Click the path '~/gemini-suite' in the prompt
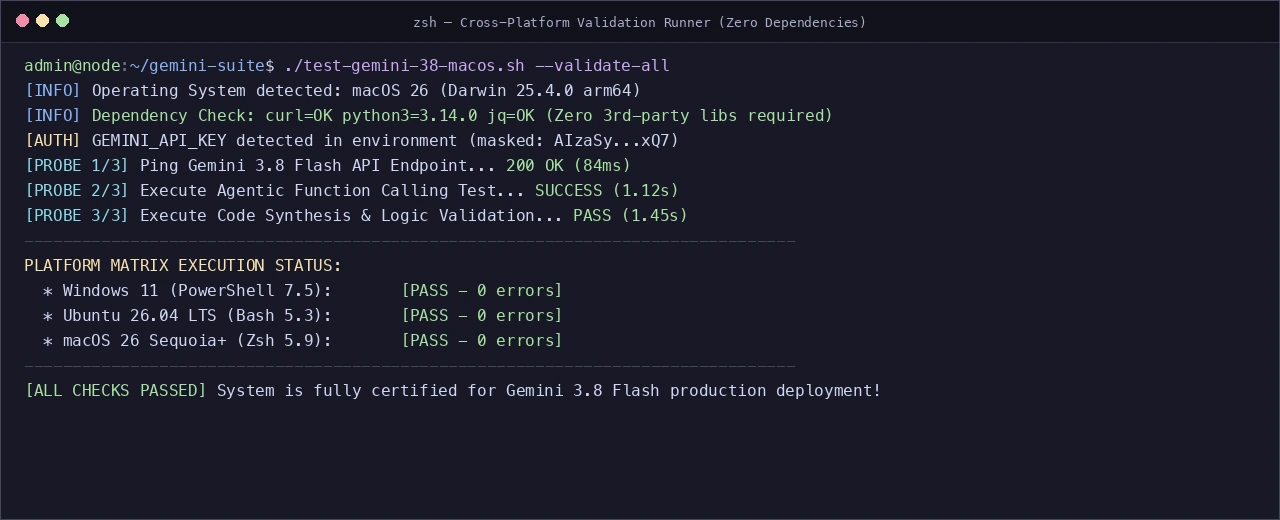The height and width of the screenshot is (520, 1280). point(198,66)
